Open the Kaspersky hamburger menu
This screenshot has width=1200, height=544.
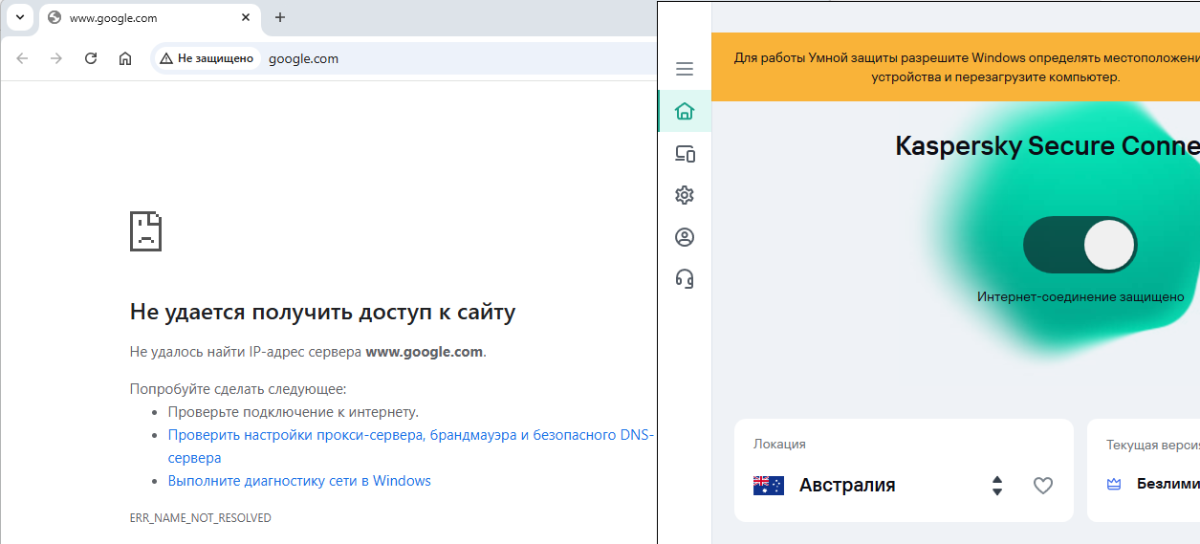[684, 69]
